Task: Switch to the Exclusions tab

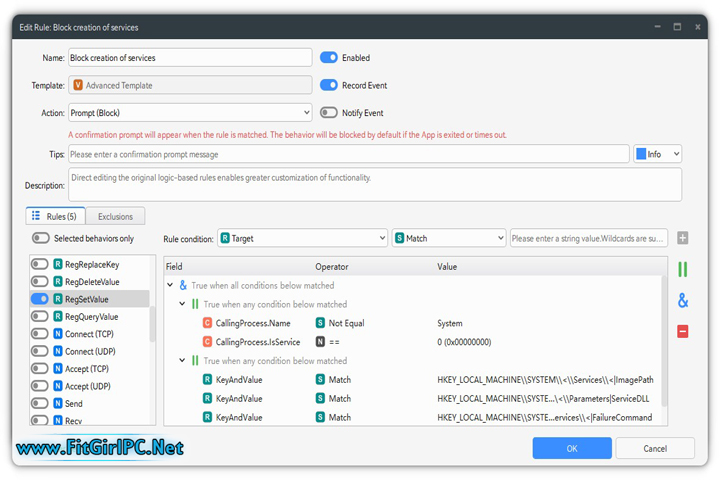Action: point(115,216)
